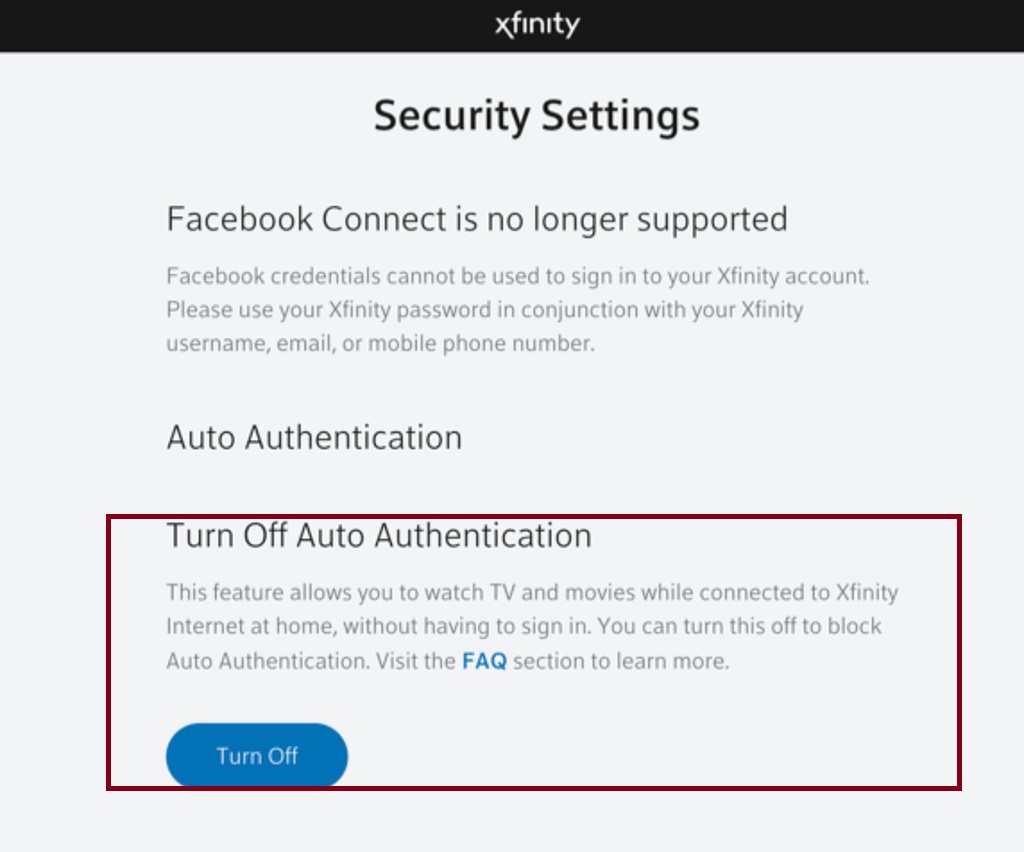Click the word FAQ in blue text

483,661
